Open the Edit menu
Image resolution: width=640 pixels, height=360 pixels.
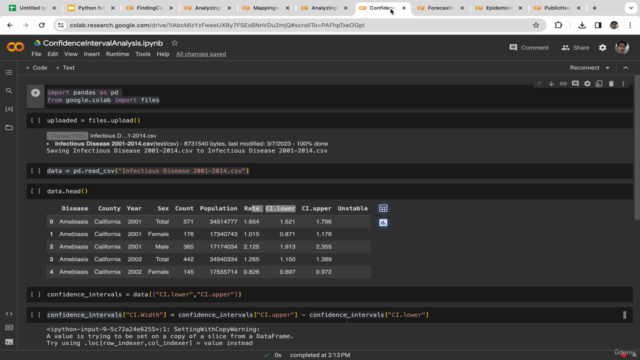pos(53,54)
